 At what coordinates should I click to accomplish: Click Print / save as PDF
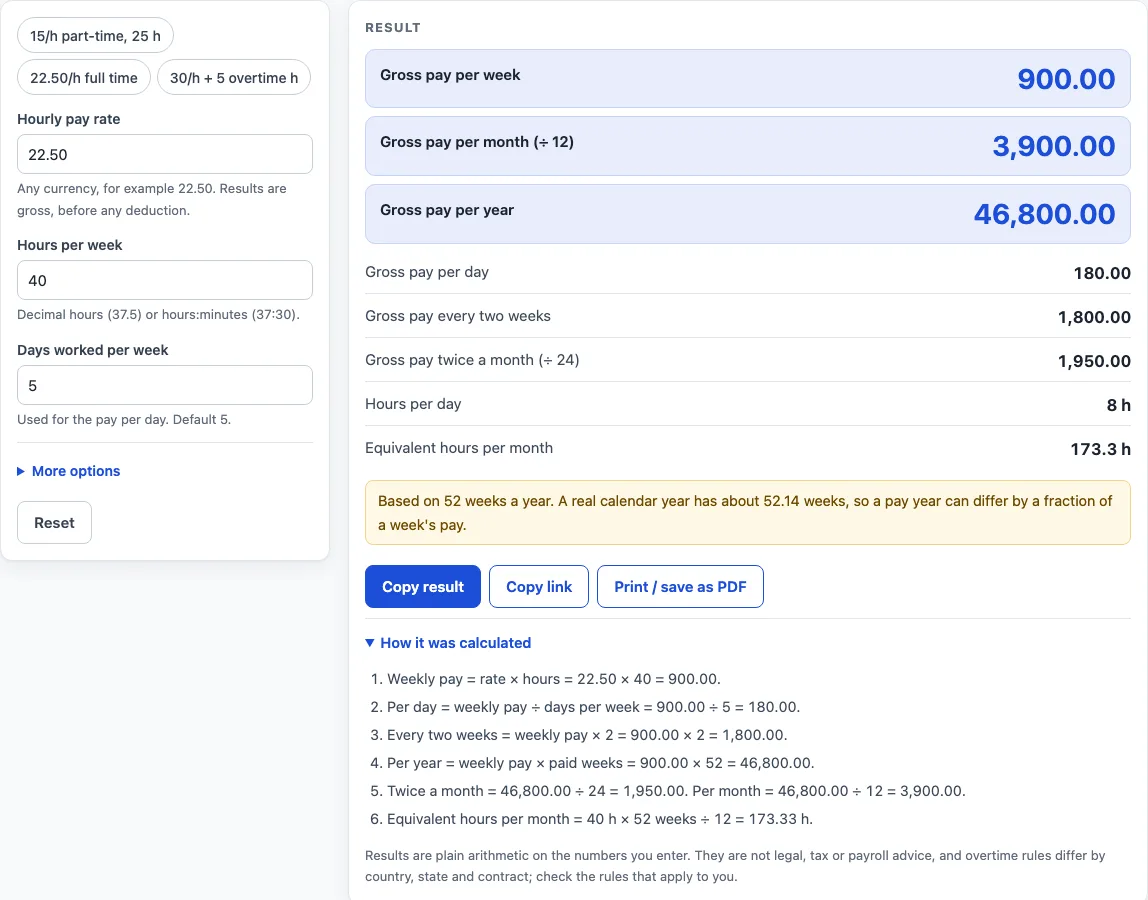coord(680,587)
